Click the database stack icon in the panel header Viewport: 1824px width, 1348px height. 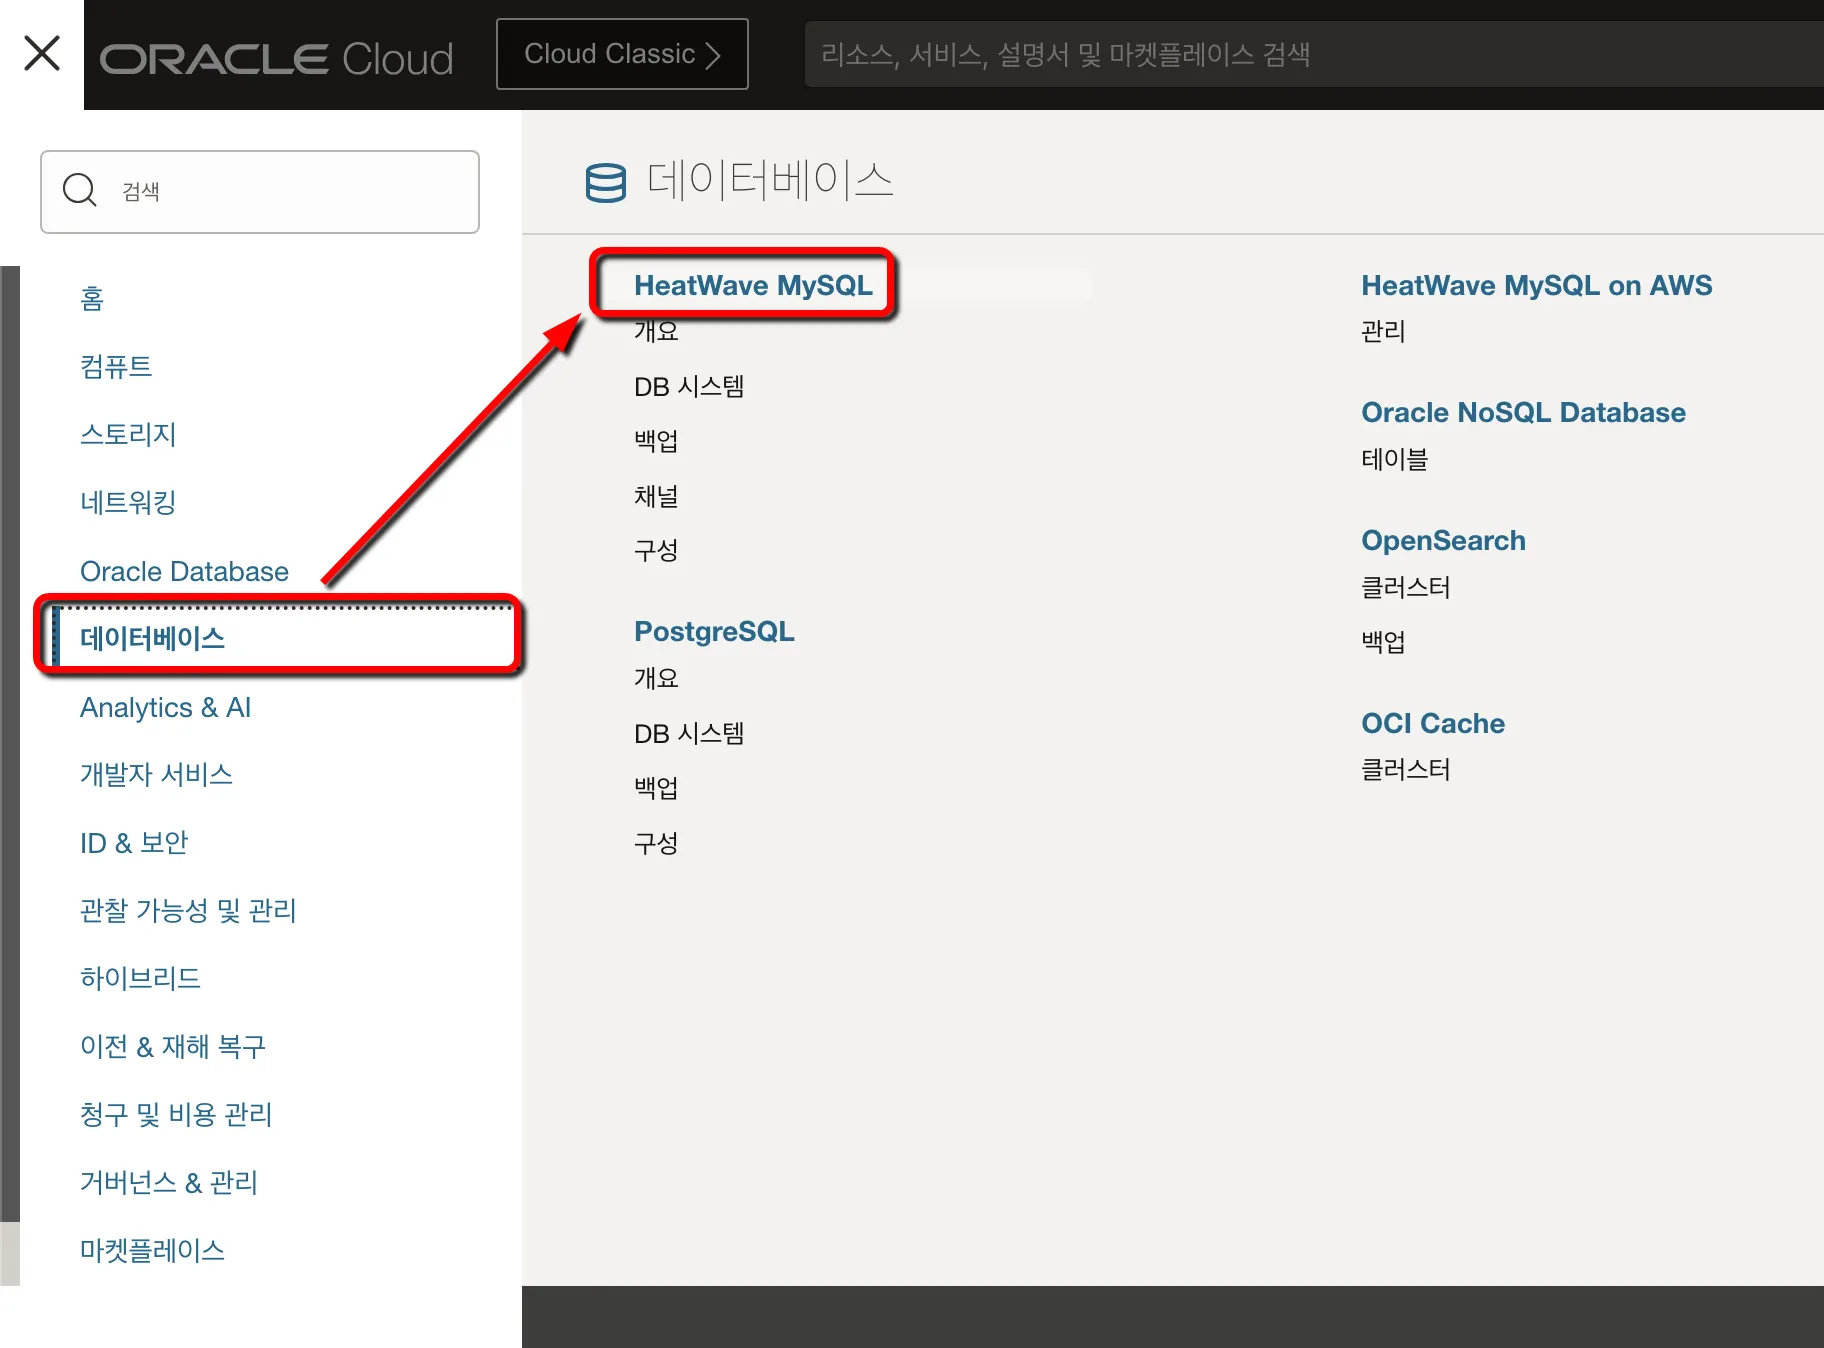pos(606,182)
